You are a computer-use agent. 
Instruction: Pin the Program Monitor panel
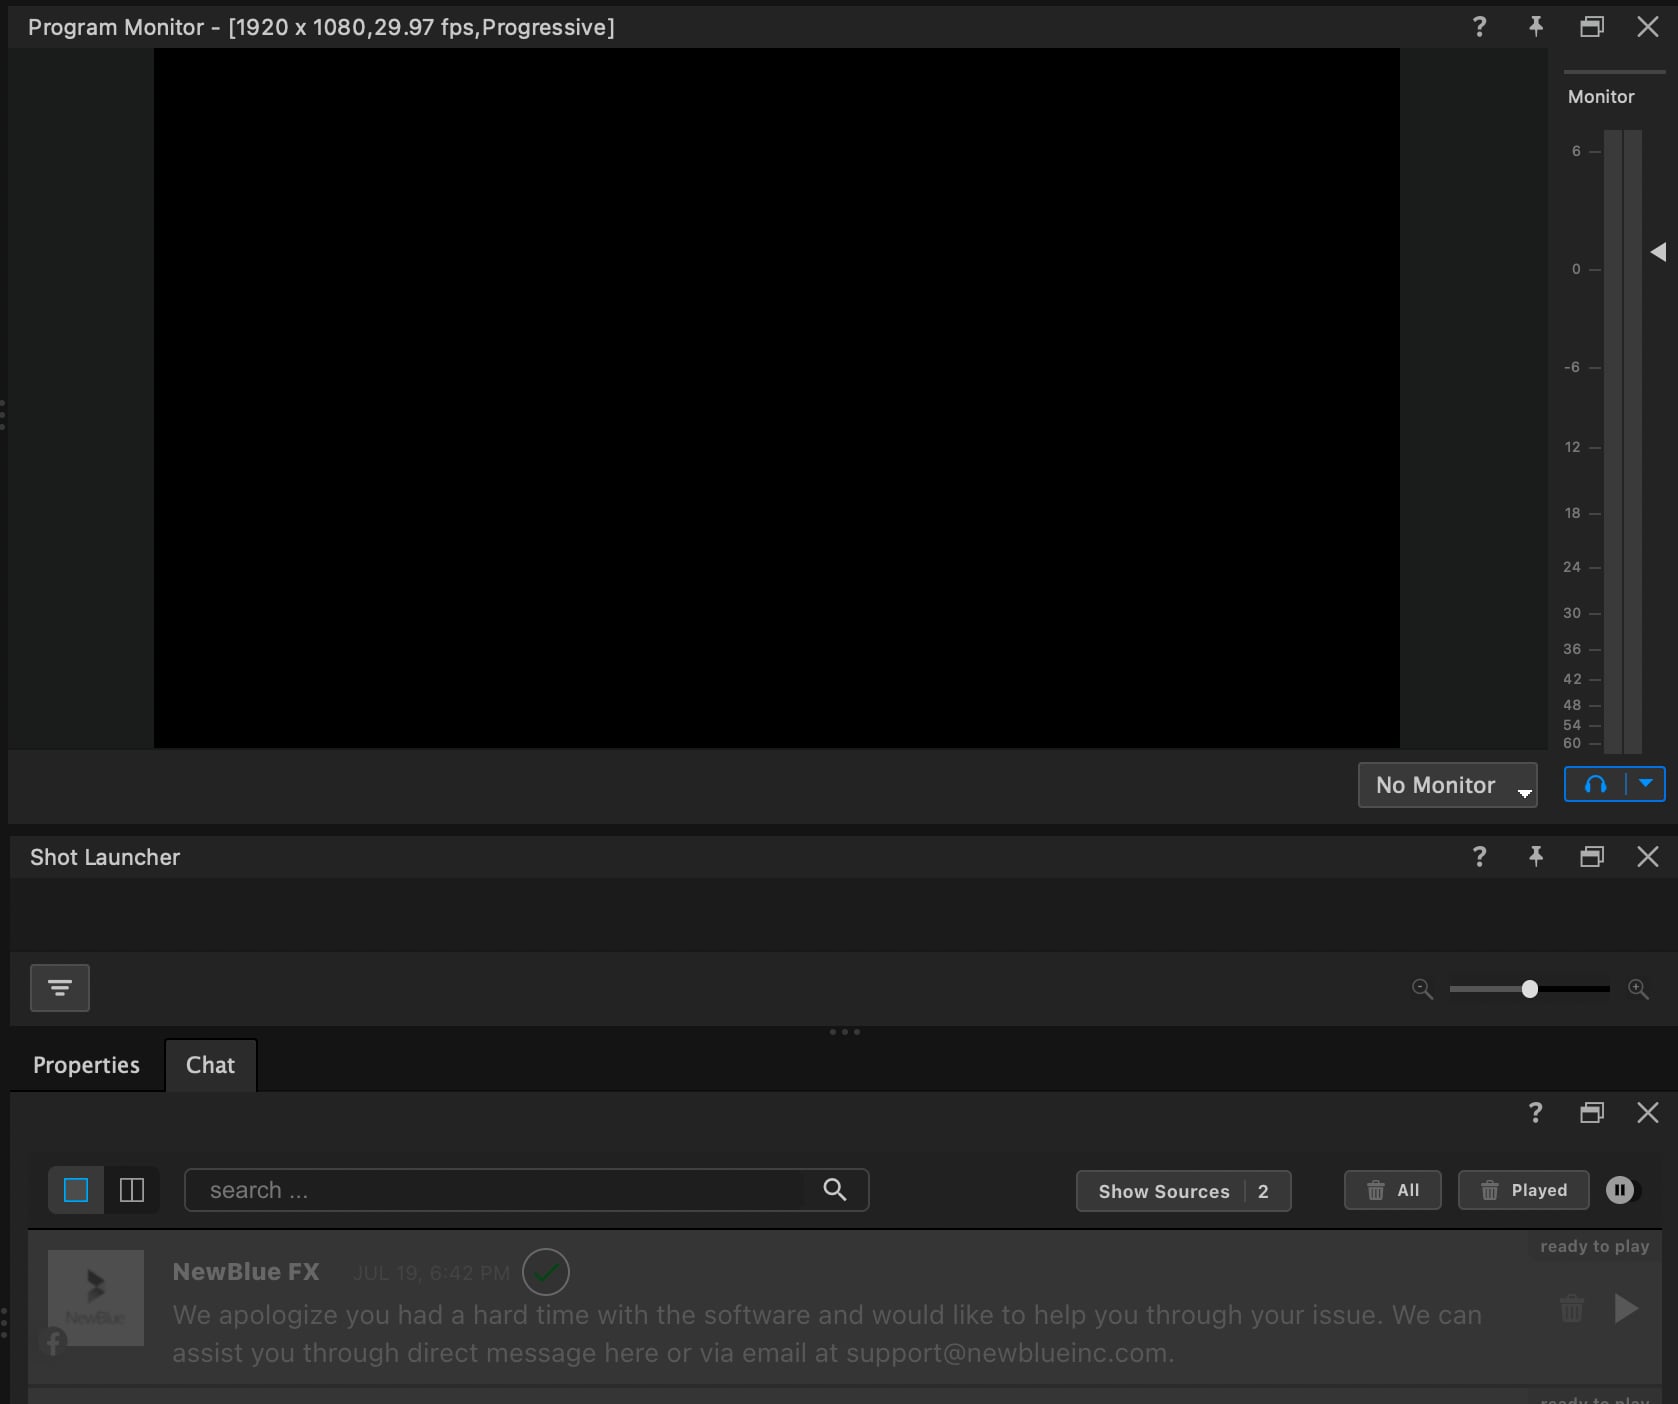[1536, 27]
